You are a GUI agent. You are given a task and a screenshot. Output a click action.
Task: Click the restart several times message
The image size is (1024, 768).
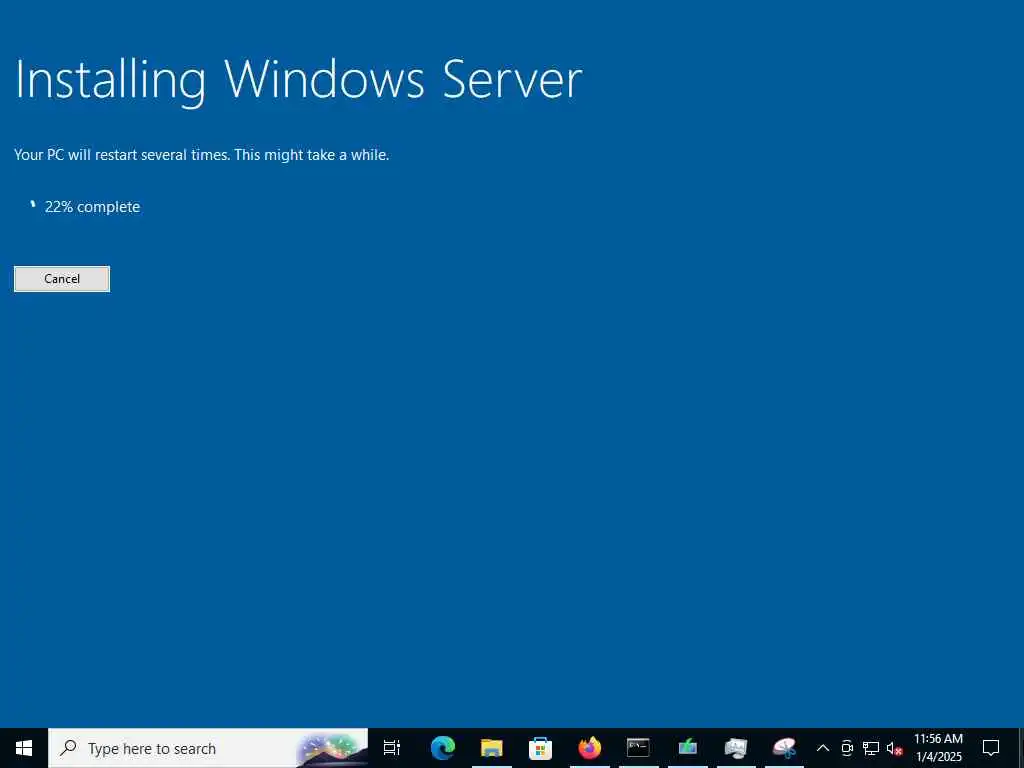[201, 155]
